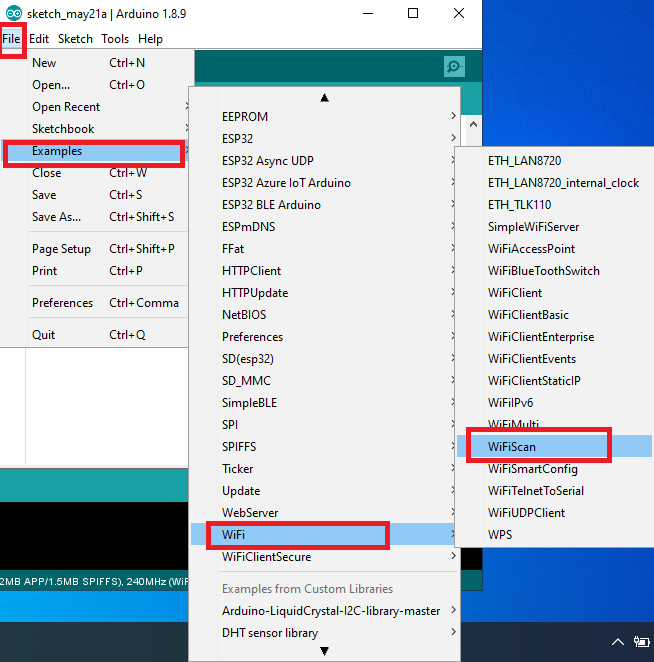Open WiFiSmartConfig example
This screenshot has width=654, height=662.
pyautogui.click(x=555, y=469)
